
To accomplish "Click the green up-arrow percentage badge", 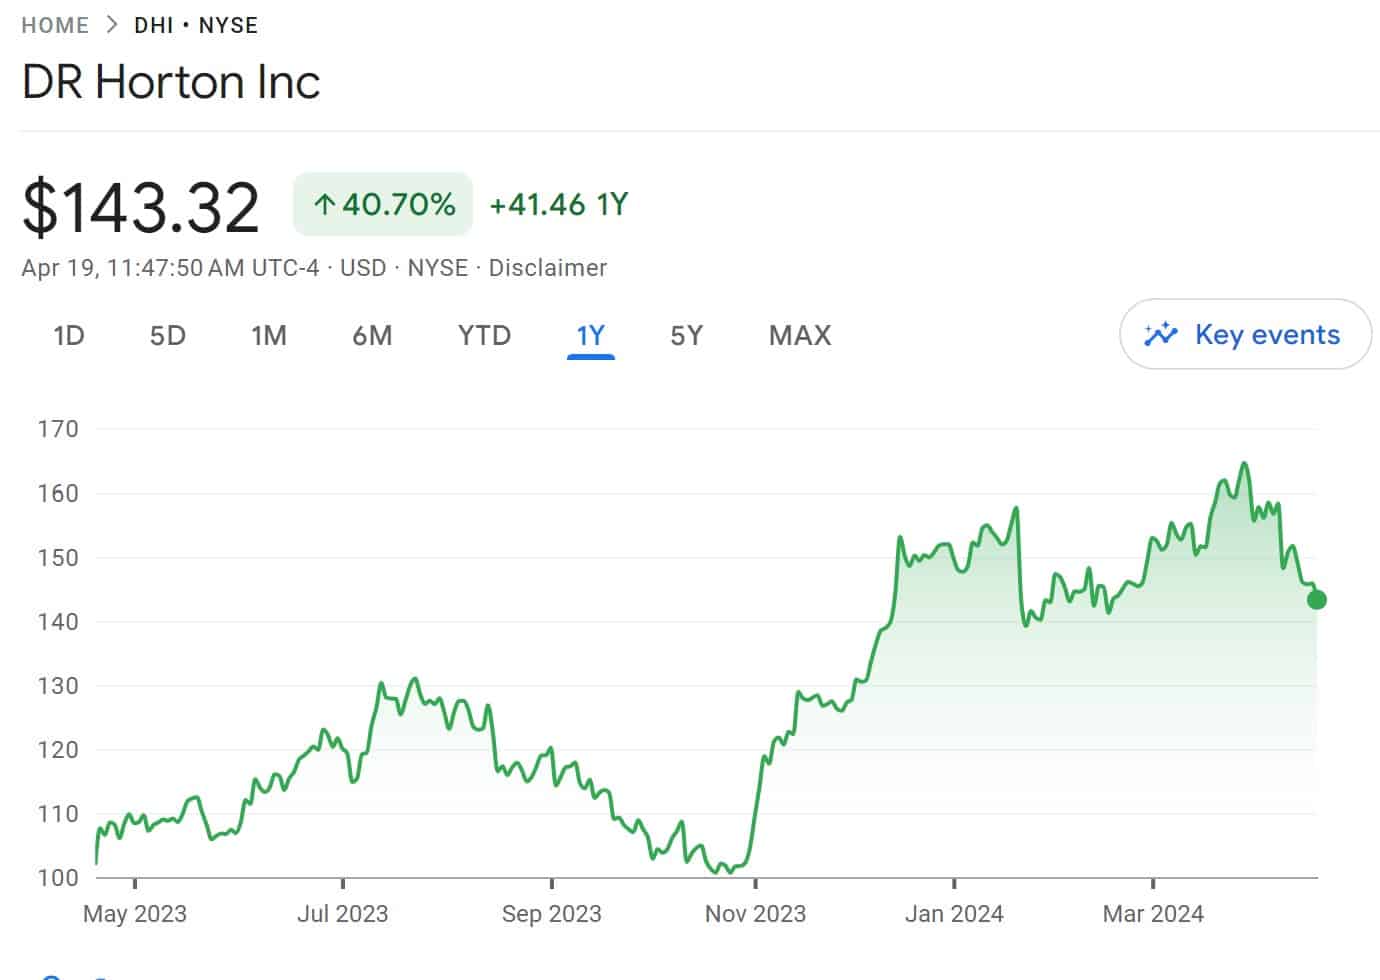I will tap(383, 205).
